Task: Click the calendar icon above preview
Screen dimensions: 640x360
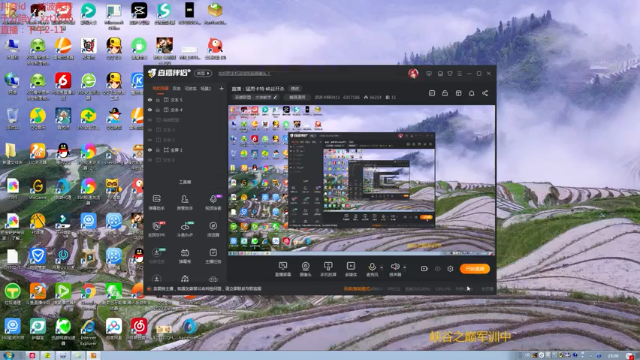Action: pyautogui.click(x=432, y=93)
